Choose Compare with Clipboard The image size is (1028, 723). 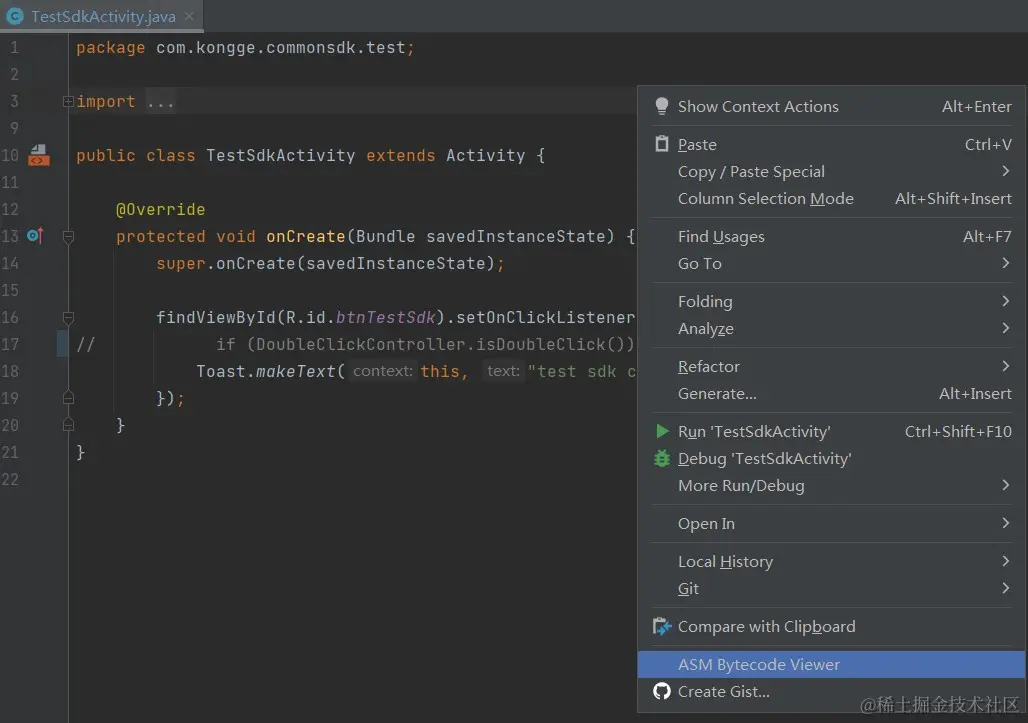[x=831, y=627]
